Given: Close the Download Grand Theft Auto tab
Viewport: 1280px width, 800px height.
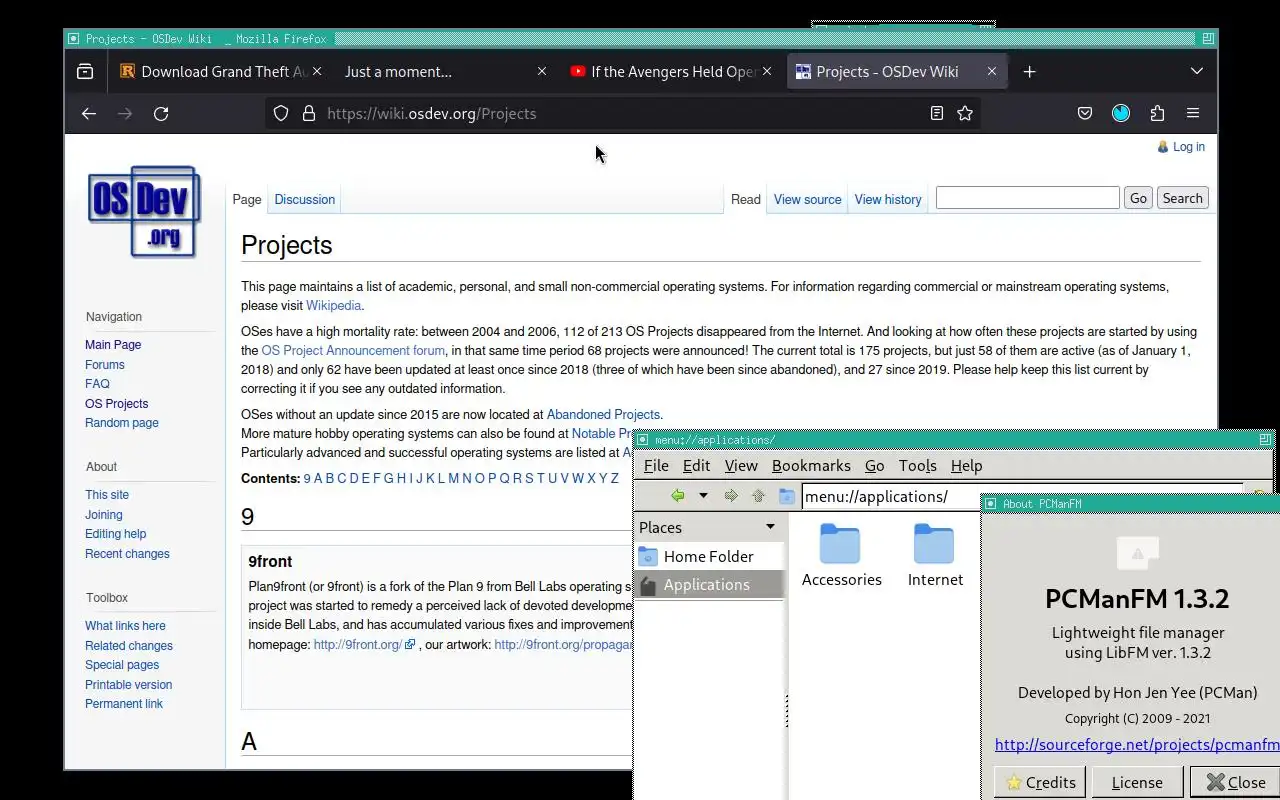Looking at the screenshot, I should 317,71.
